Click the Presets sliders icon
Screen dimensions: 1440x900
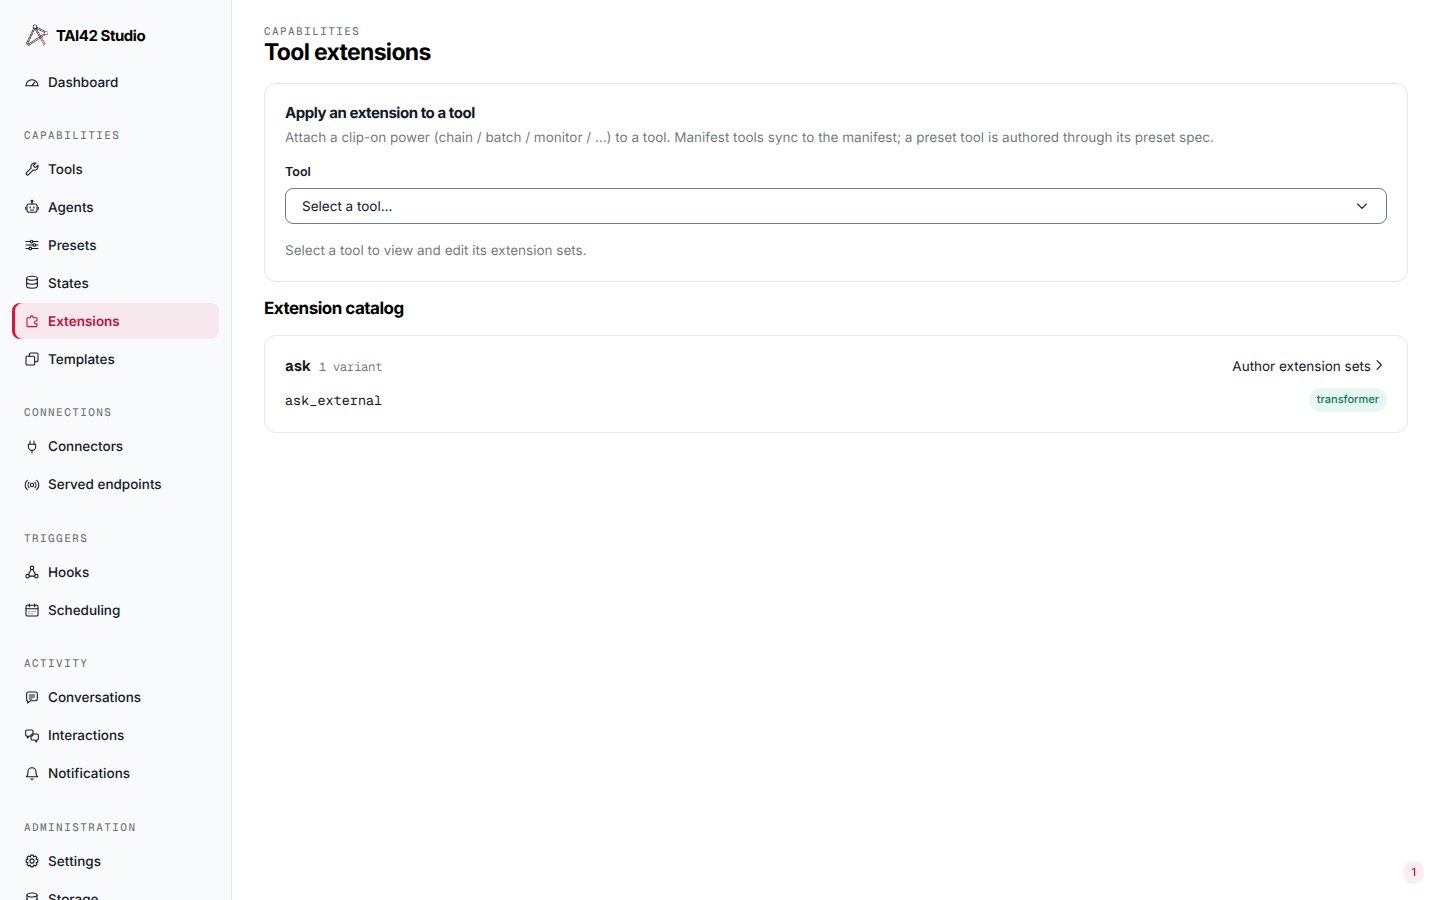point(32,246)
